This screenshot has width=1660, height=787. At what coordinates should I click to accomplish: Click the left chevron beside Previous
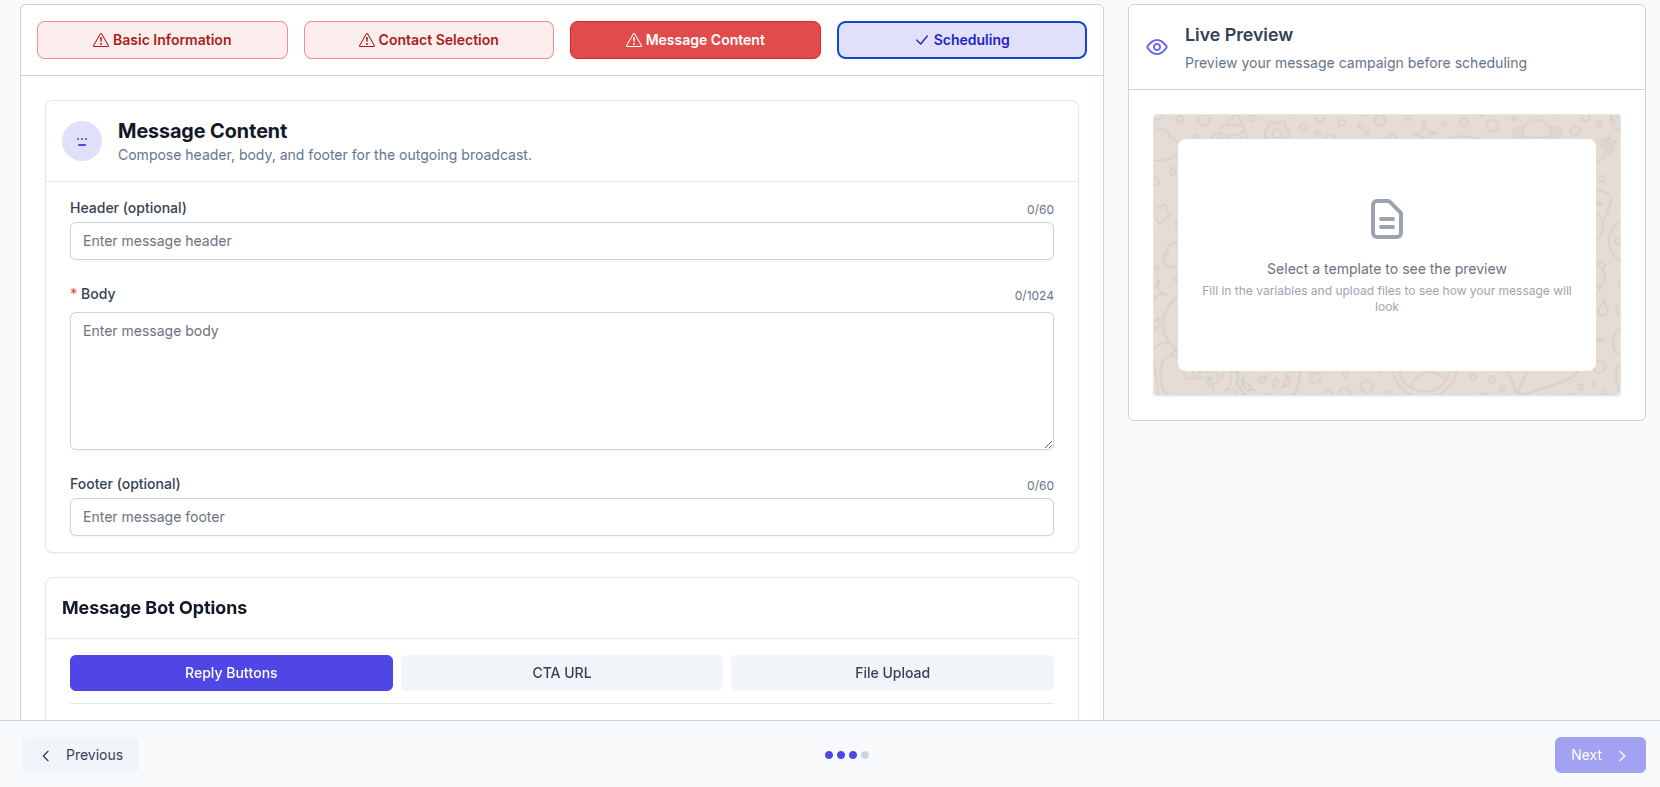(x=46, y=756)
